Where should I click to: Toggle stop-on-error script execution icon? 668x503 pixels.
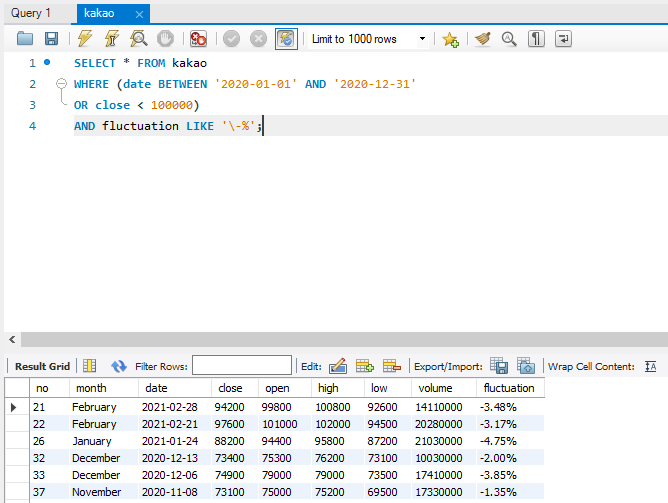point(198,39)
